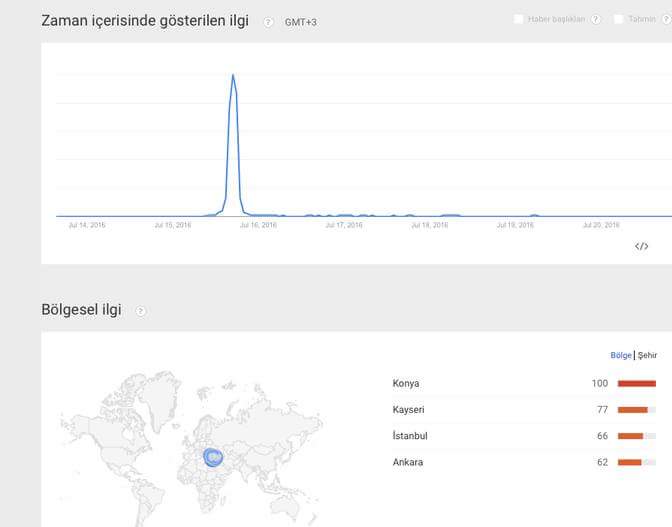
Task: Enable the 'Haber başlıkları' checkbox
Action: point(518,19)
